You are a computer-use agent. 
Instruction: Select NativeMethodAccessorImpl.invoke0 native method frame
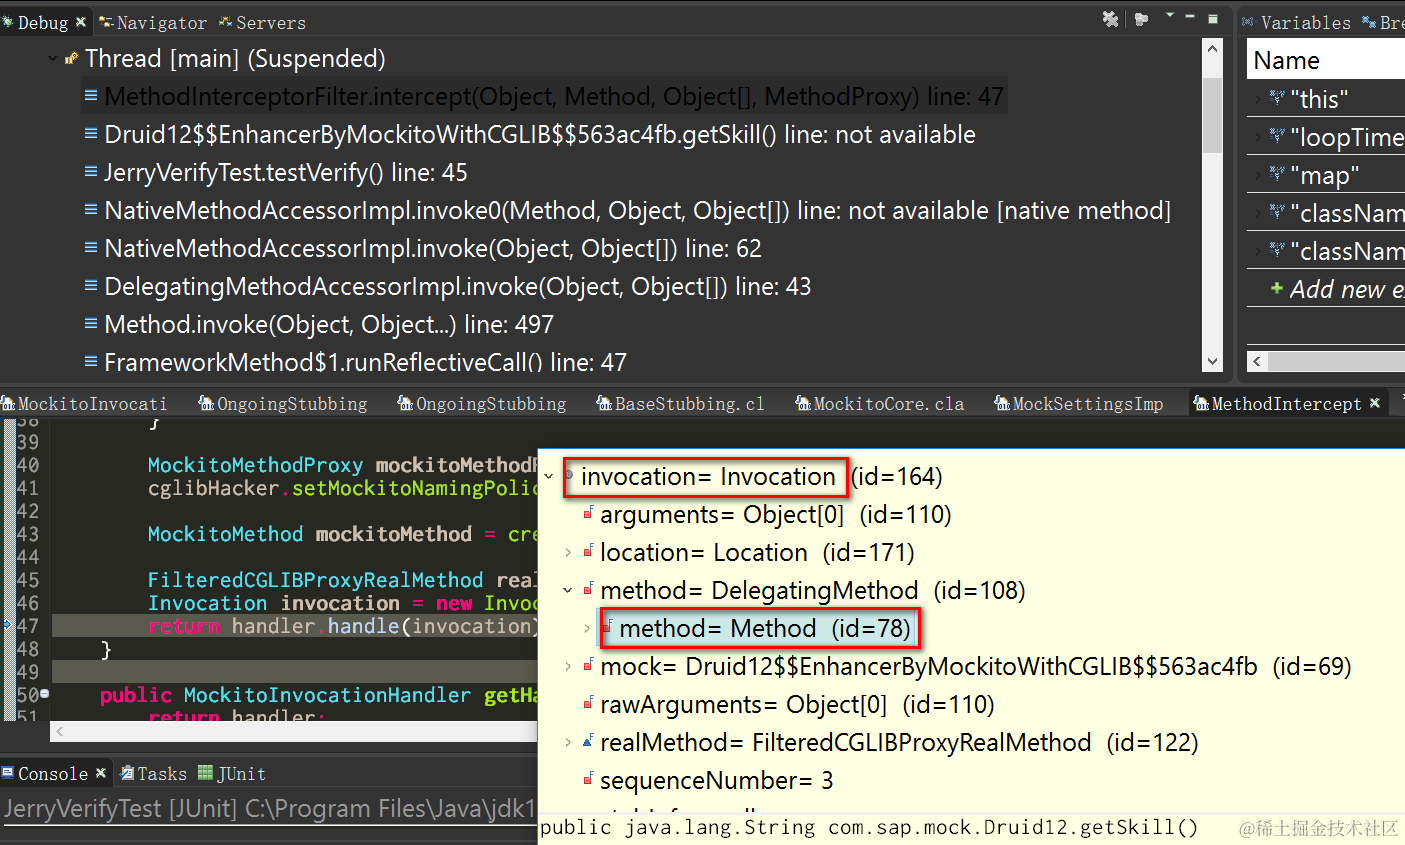coord(637,211)
